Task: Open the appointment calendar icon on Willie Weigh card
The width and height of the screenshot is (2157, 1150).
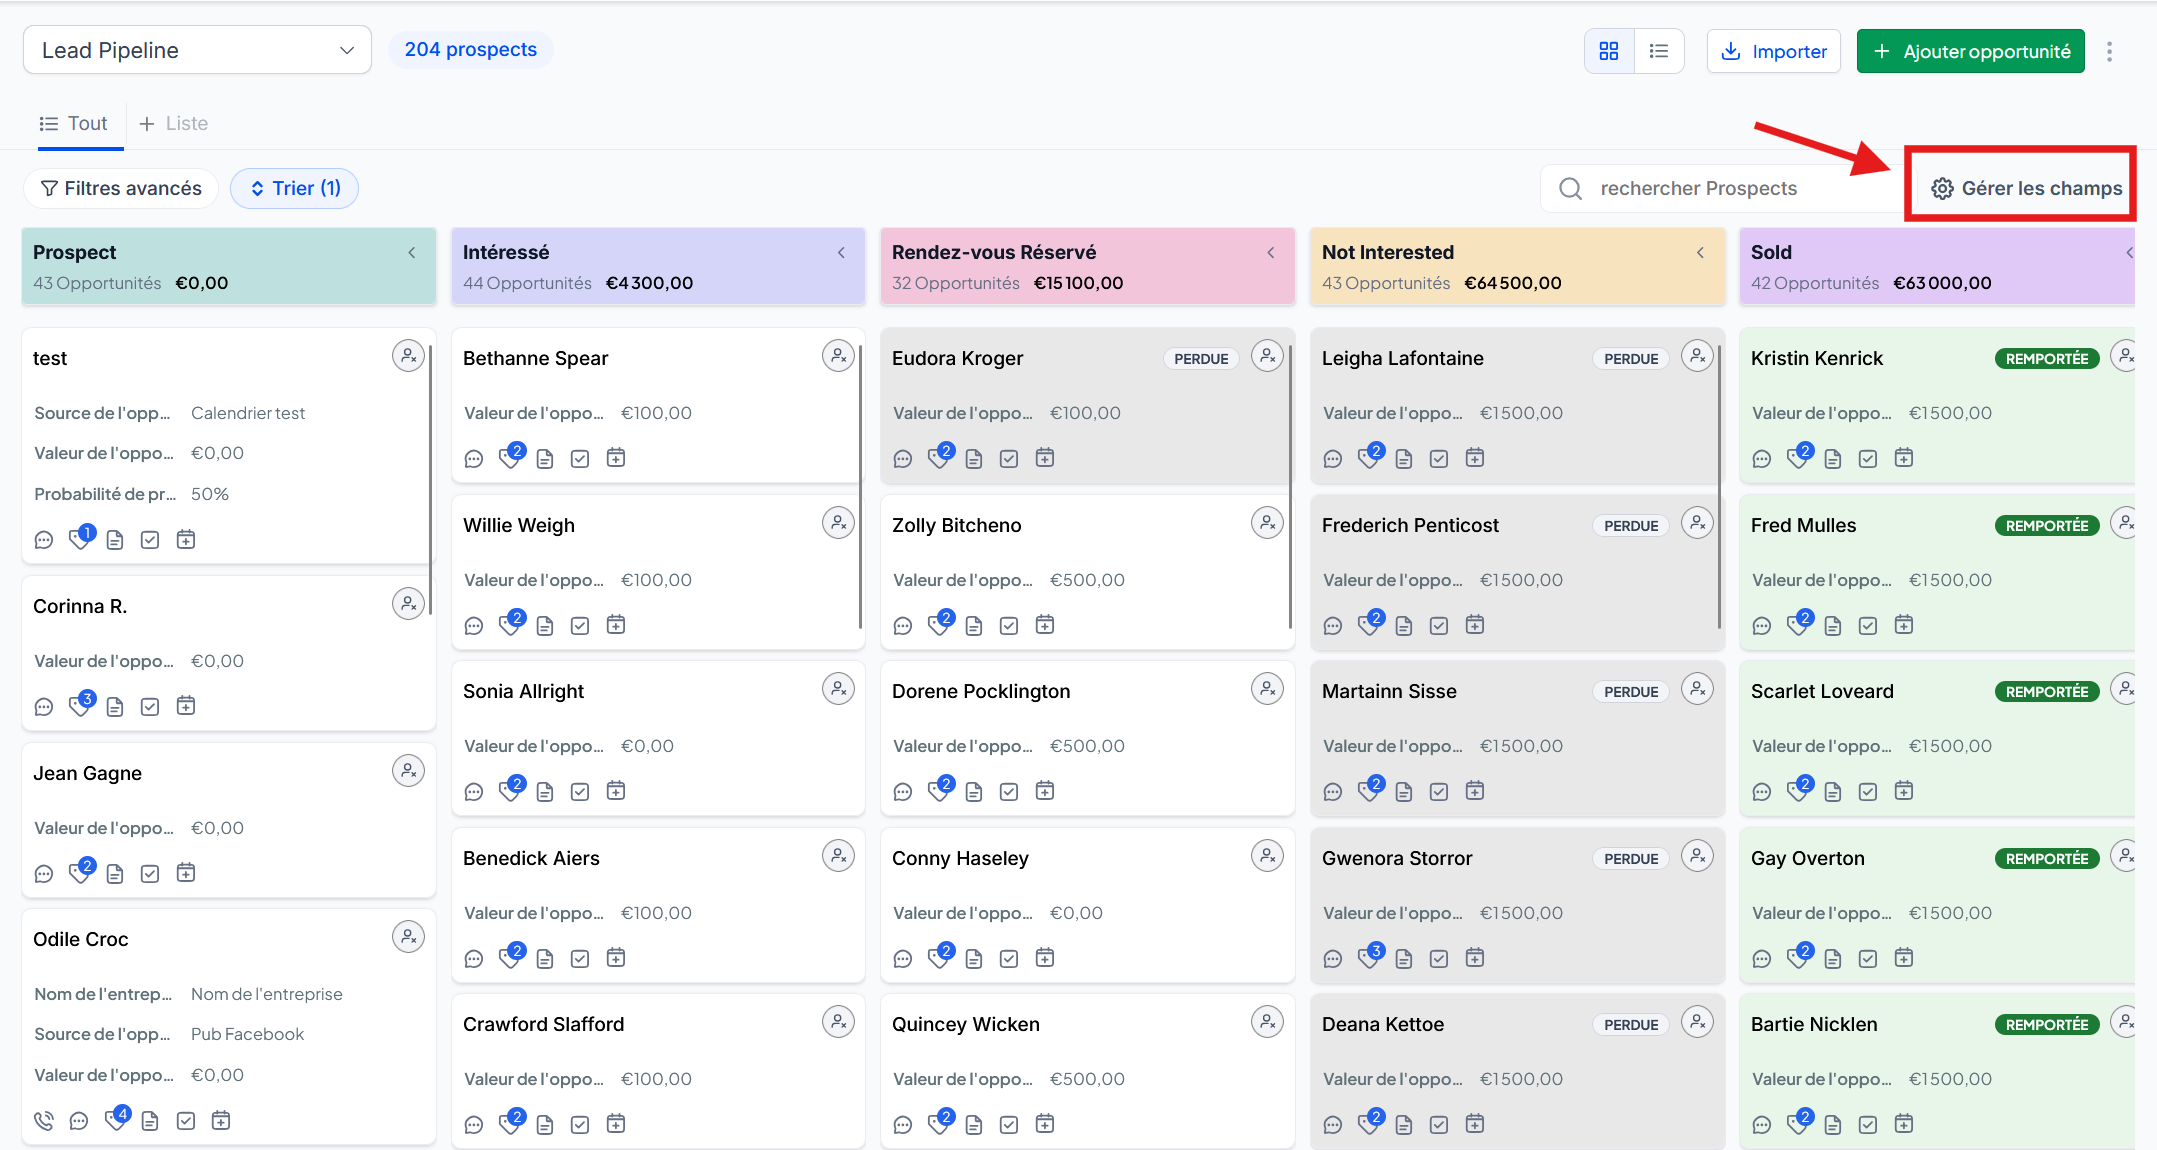Action: (x=616, y=625)
